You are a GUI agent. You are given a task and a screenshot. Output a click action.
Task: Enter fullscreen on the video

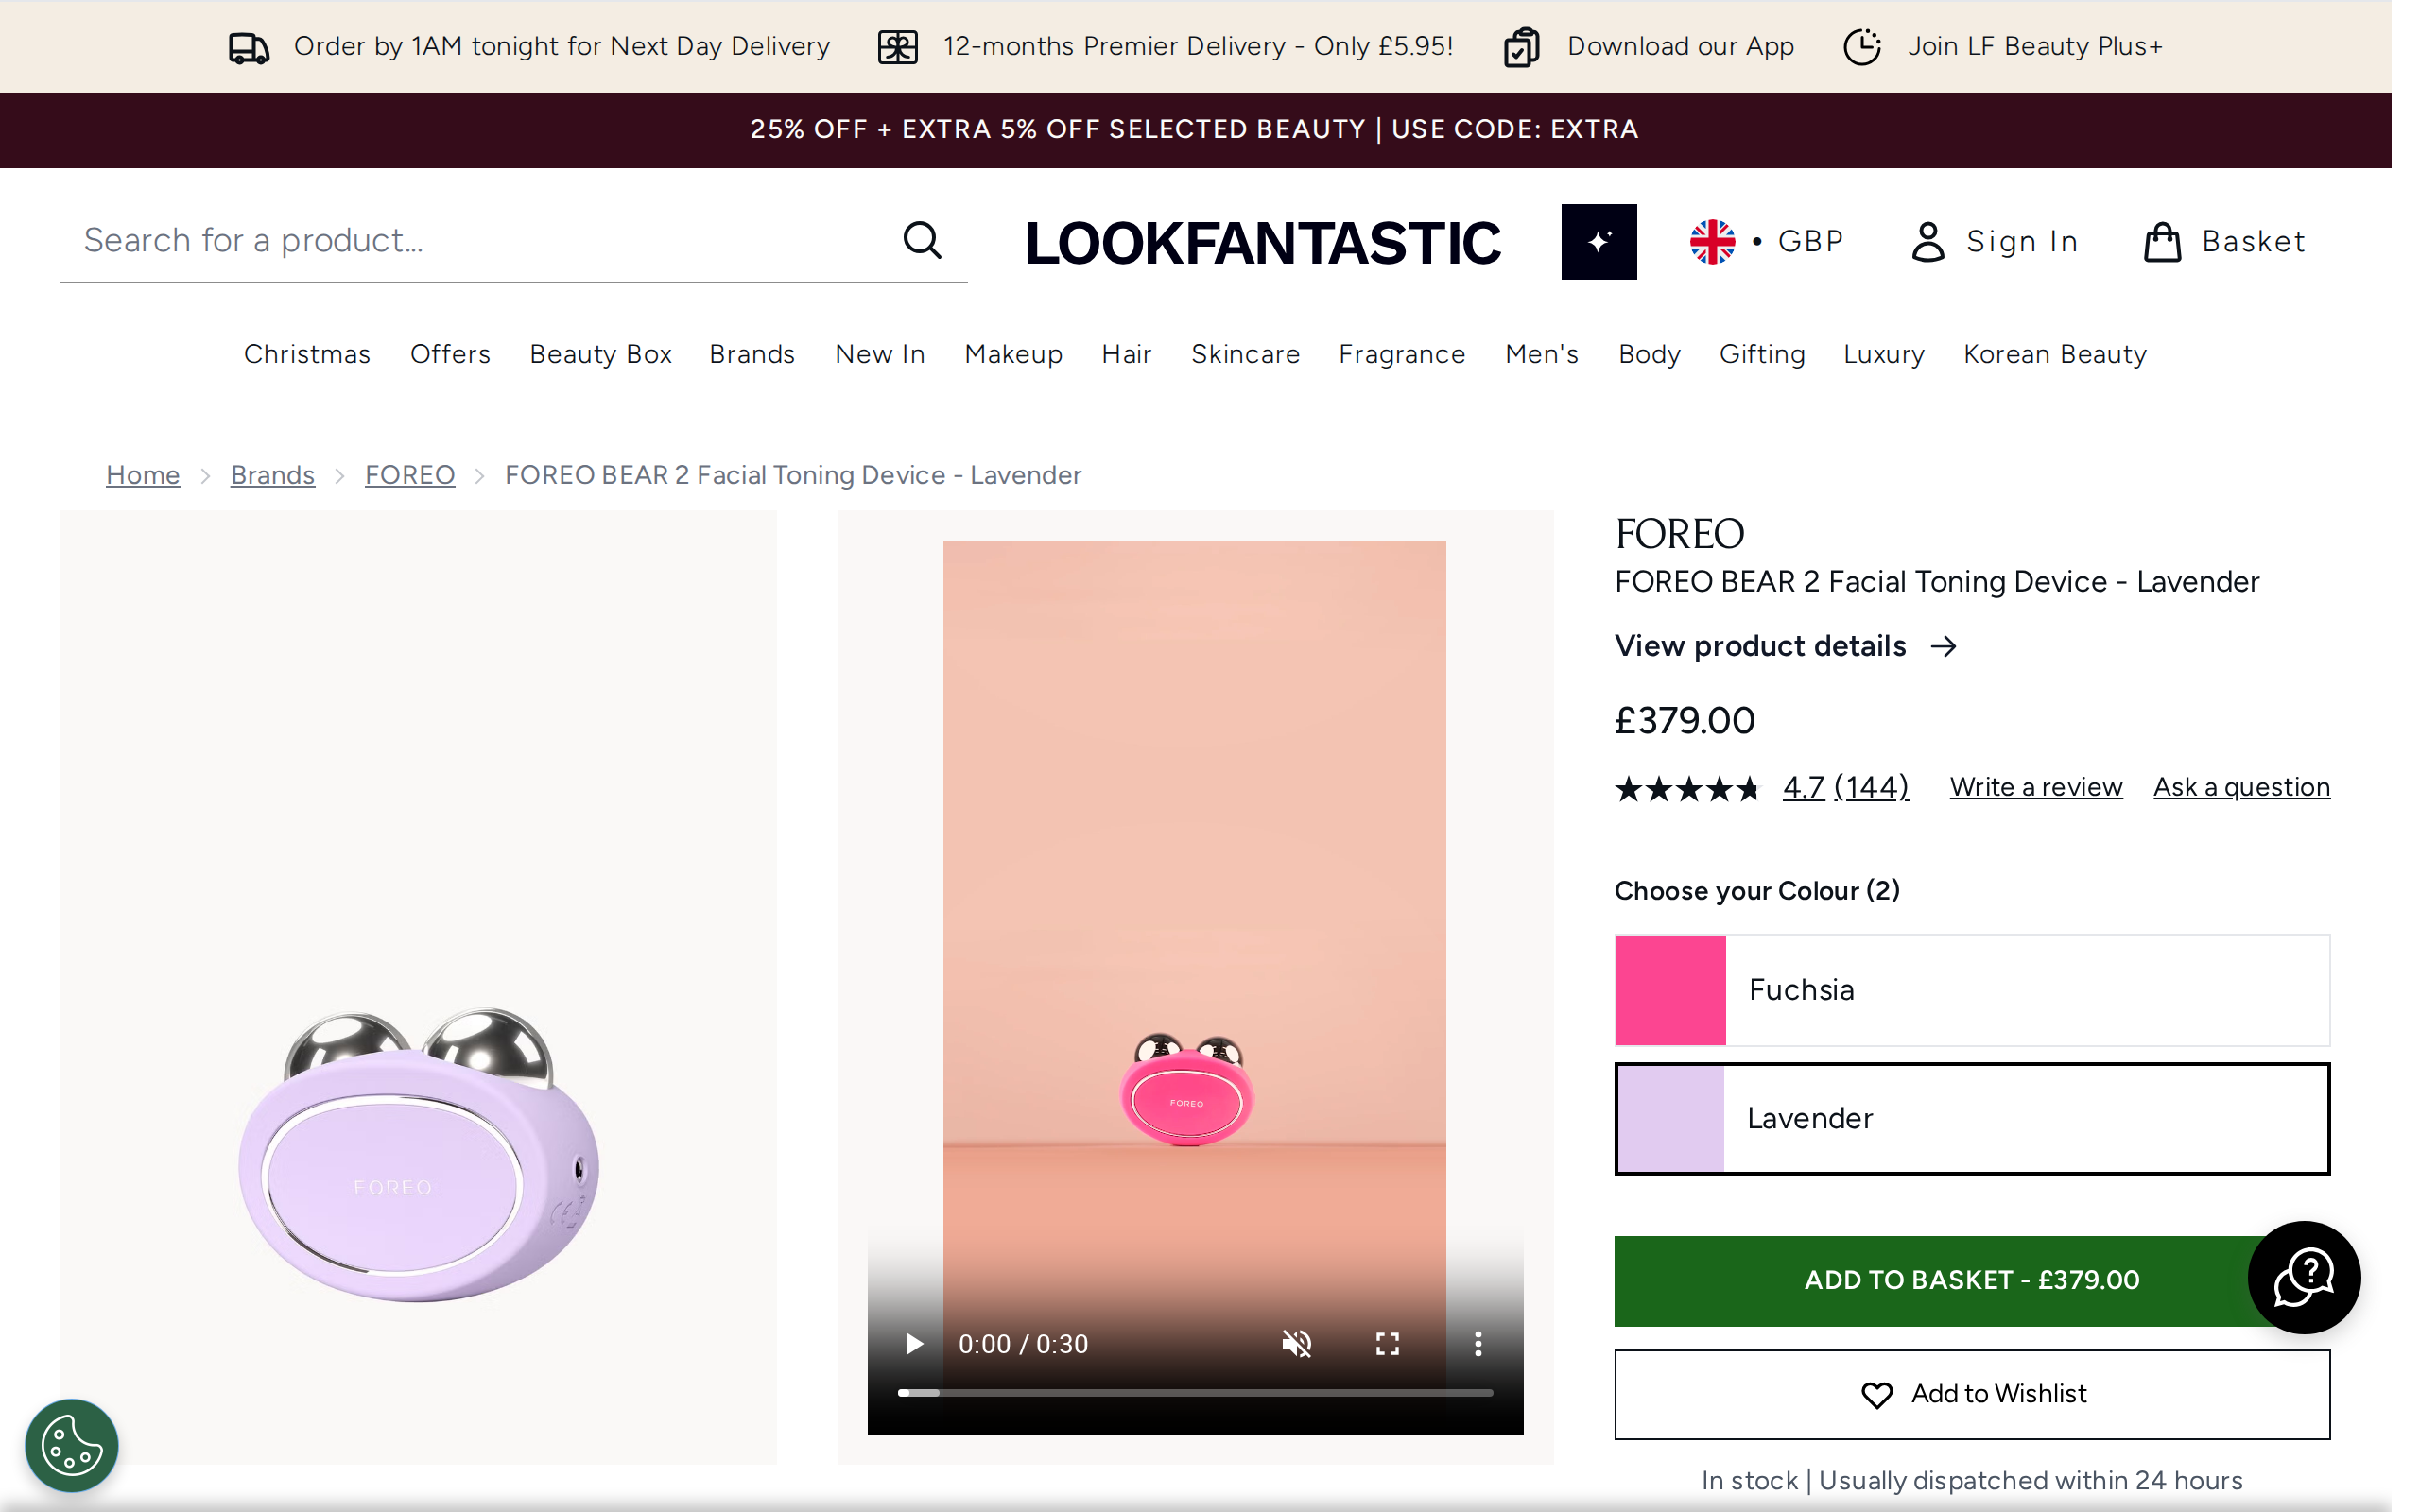[1387, 1343]
